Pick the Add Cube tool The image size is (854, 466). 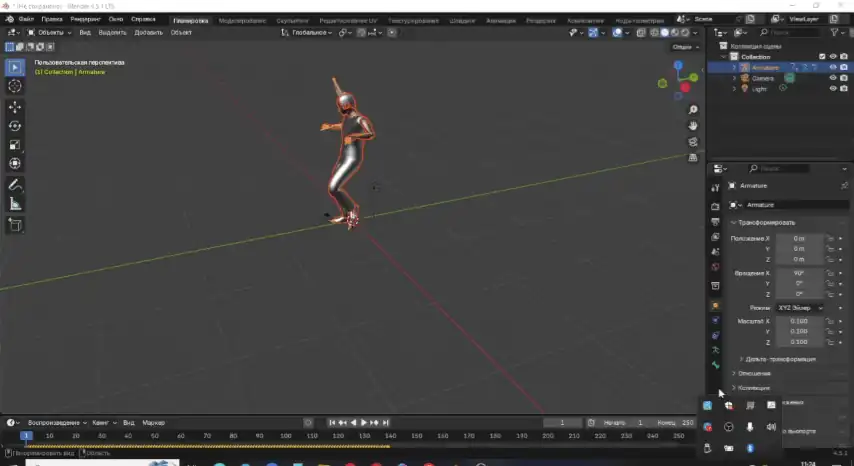pyautogui.click(x=15, y=225)
